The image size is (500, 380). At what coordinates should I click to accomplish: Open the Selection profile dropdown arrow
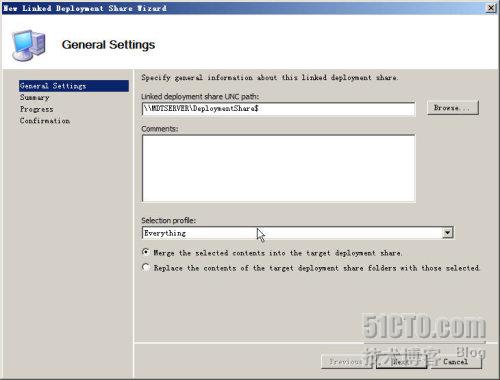click(447, 233)
